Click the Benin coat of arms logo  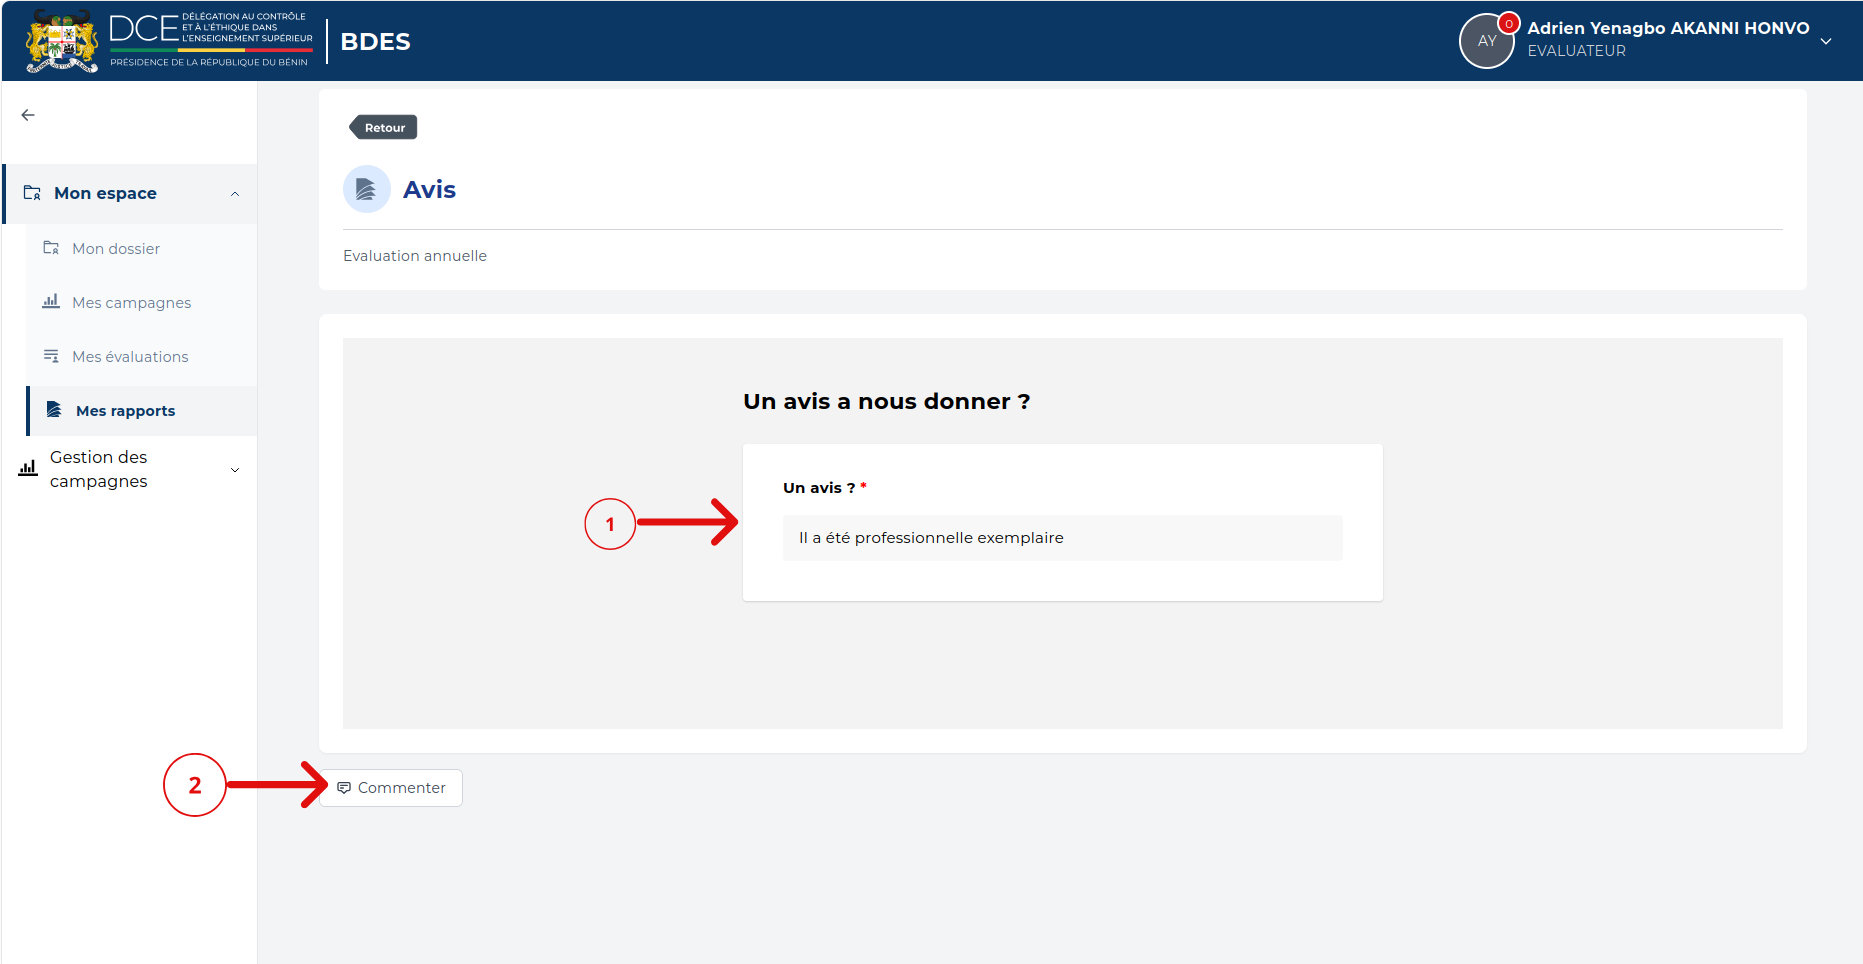tap(62, 41)
